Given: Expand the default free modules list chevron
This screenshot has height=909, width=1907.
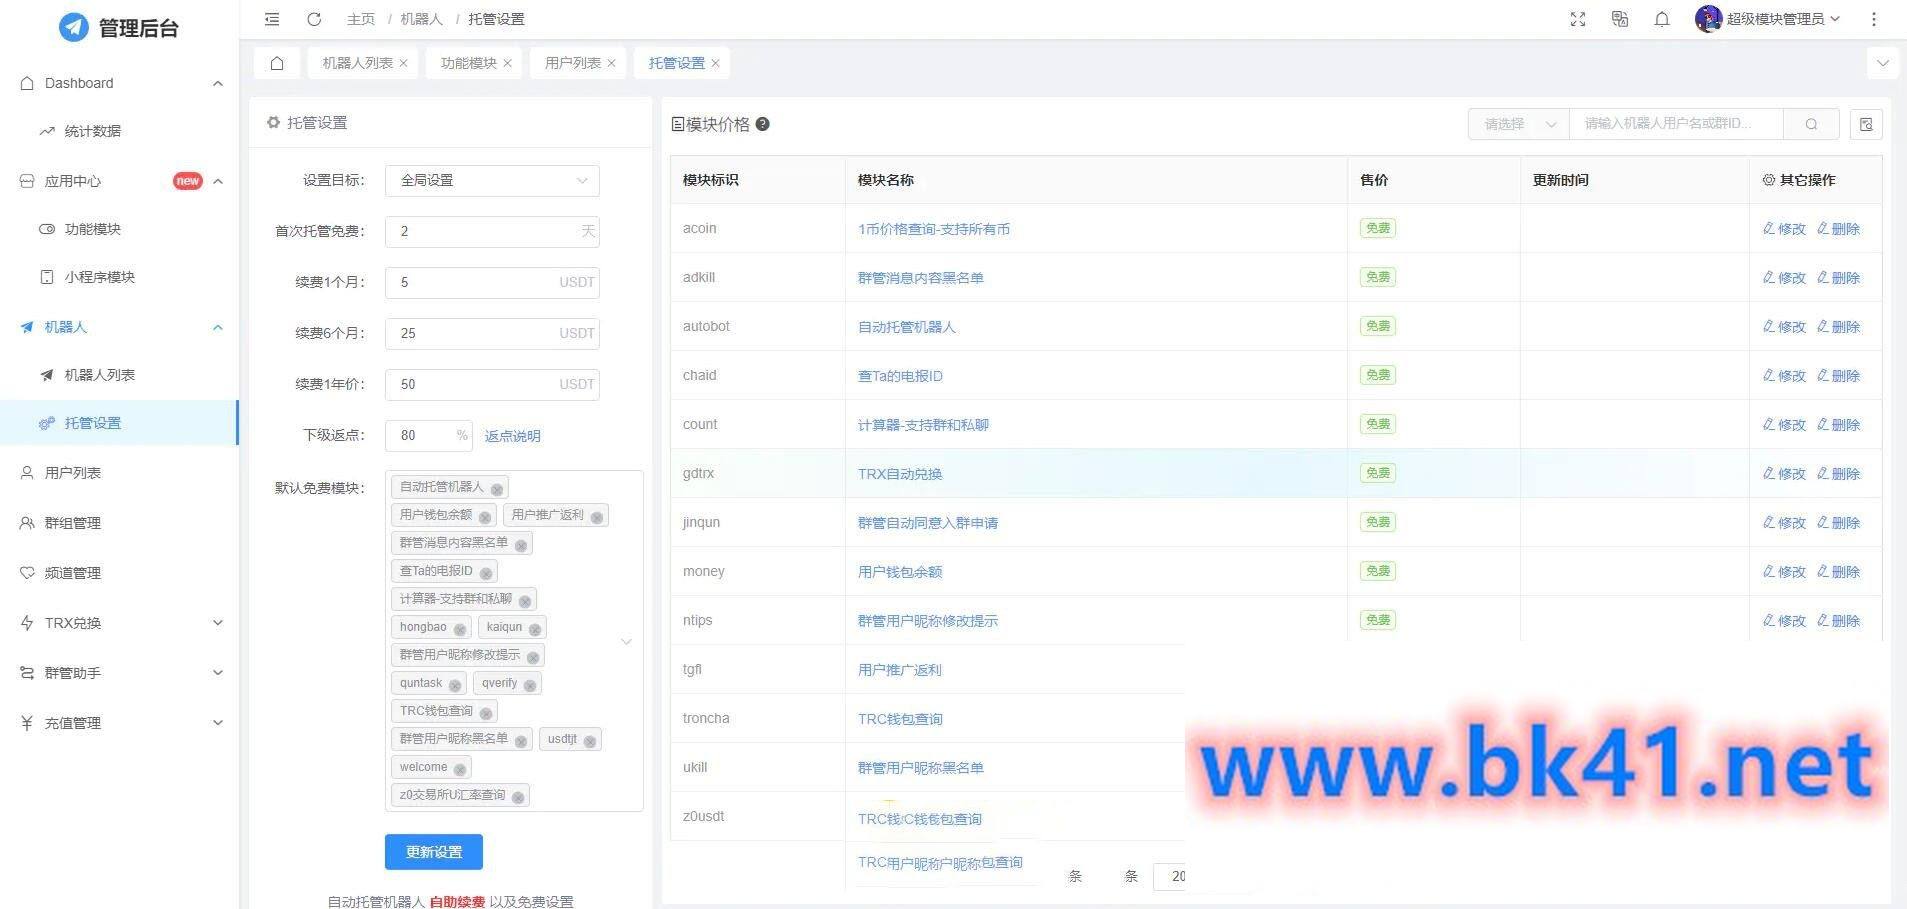Looking at the screenshot, I should coord(626,641).
